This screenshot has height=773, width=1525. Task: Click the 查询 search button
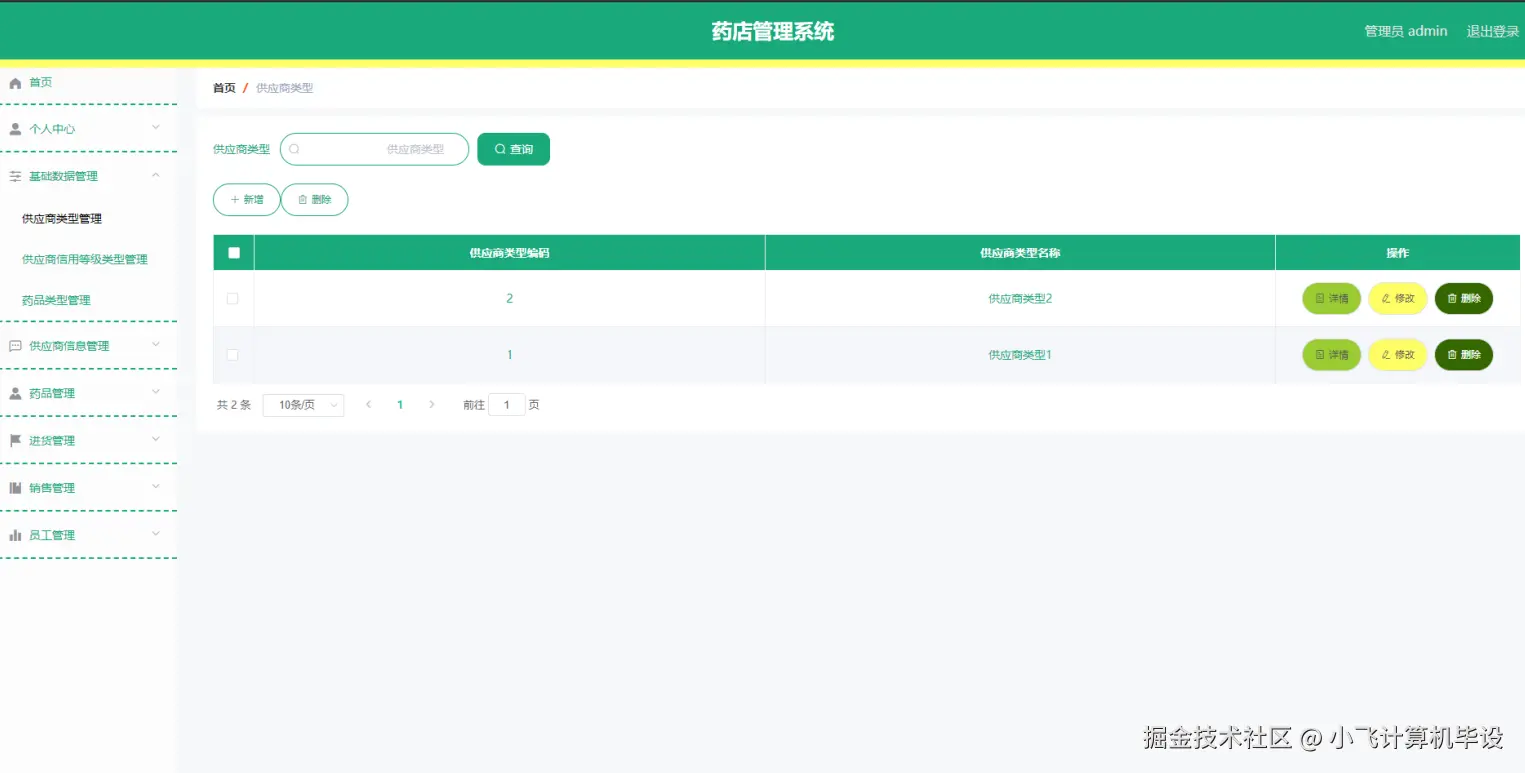coord(514,149)
